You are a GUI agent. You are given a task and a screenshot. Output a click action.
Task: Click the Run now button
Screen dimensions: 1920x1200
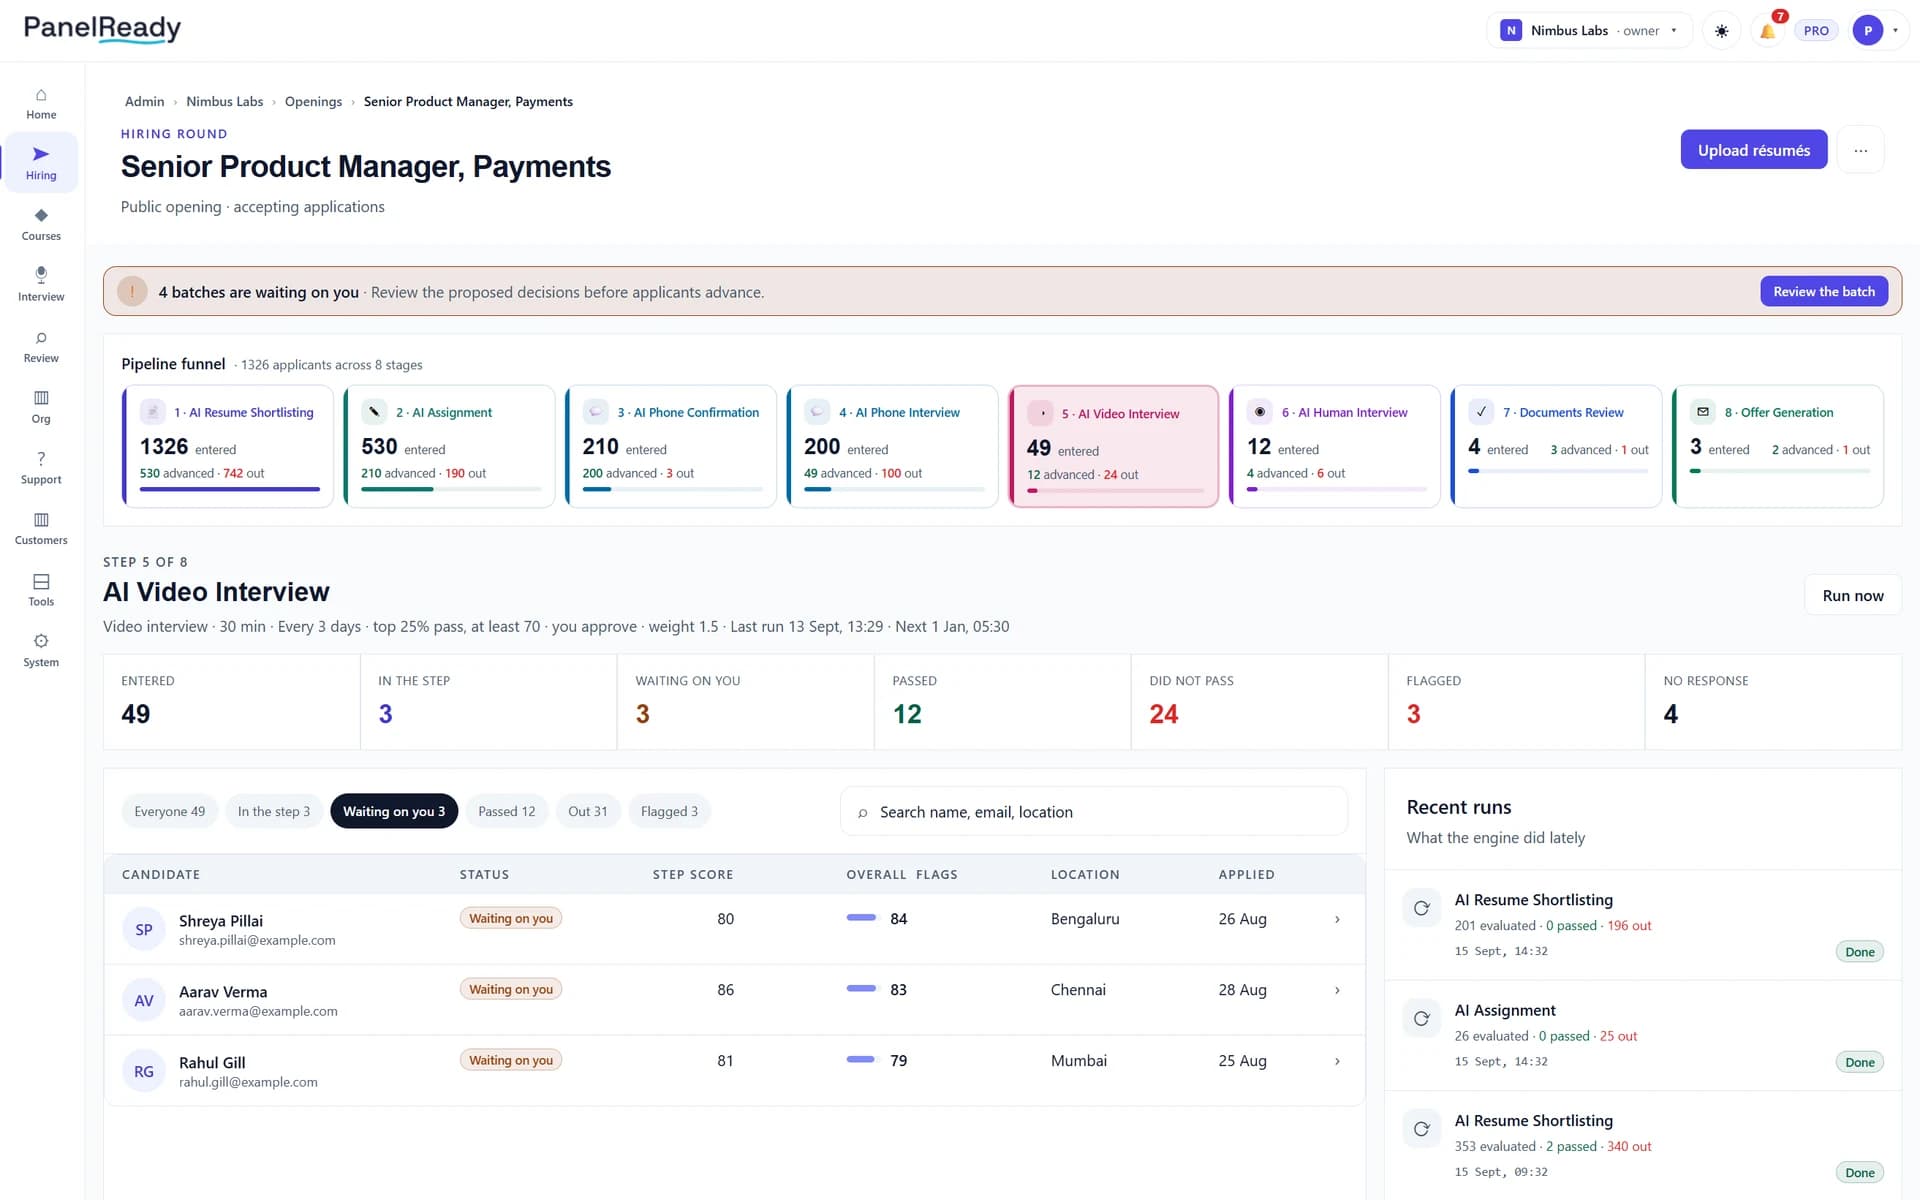pos(1852,595)
